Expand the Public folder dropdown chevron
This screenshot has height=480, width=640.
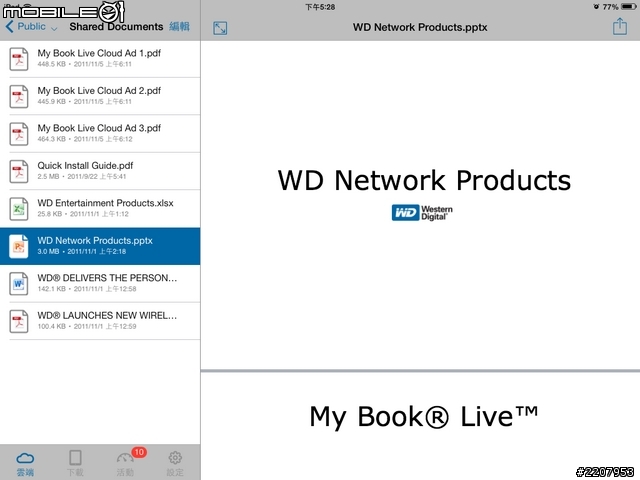tap(54, 29)
